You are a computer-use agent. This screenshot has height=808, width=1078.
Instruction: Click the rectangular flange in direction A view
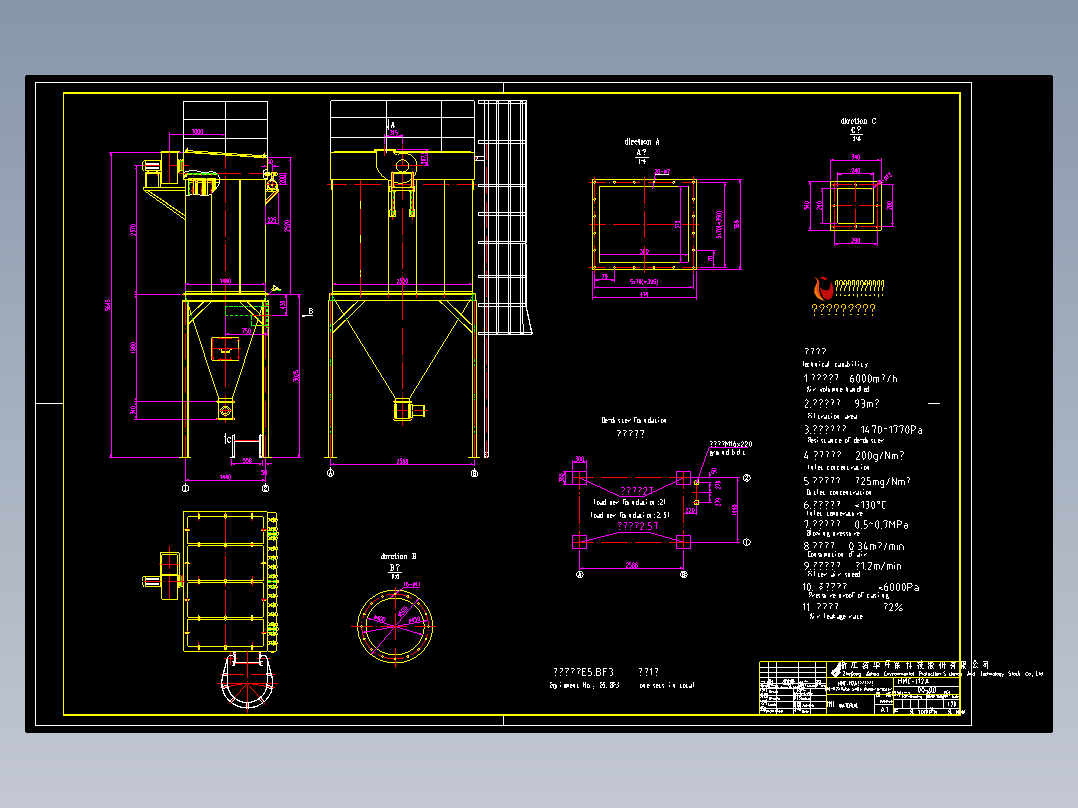coord(644,224)
